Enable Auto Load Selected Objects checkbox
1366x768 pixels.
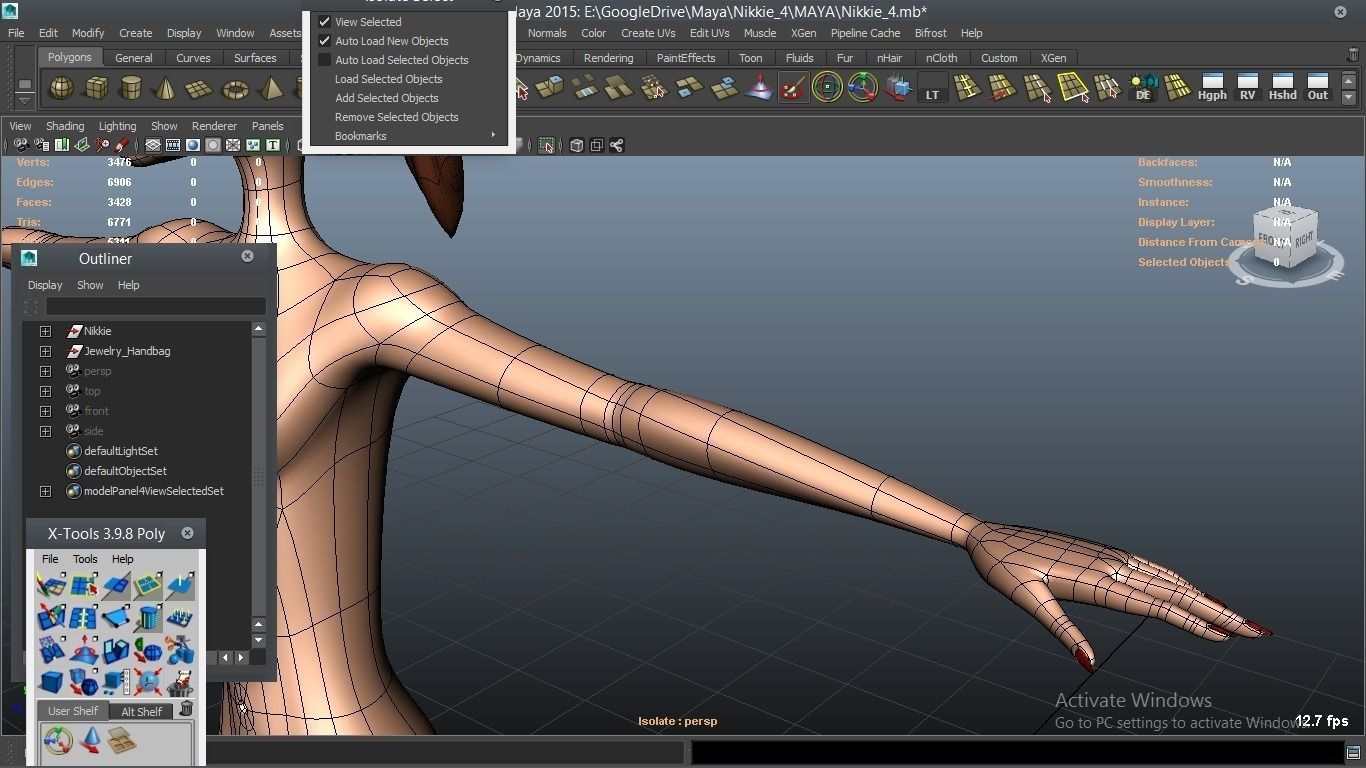tap(324, 60)
